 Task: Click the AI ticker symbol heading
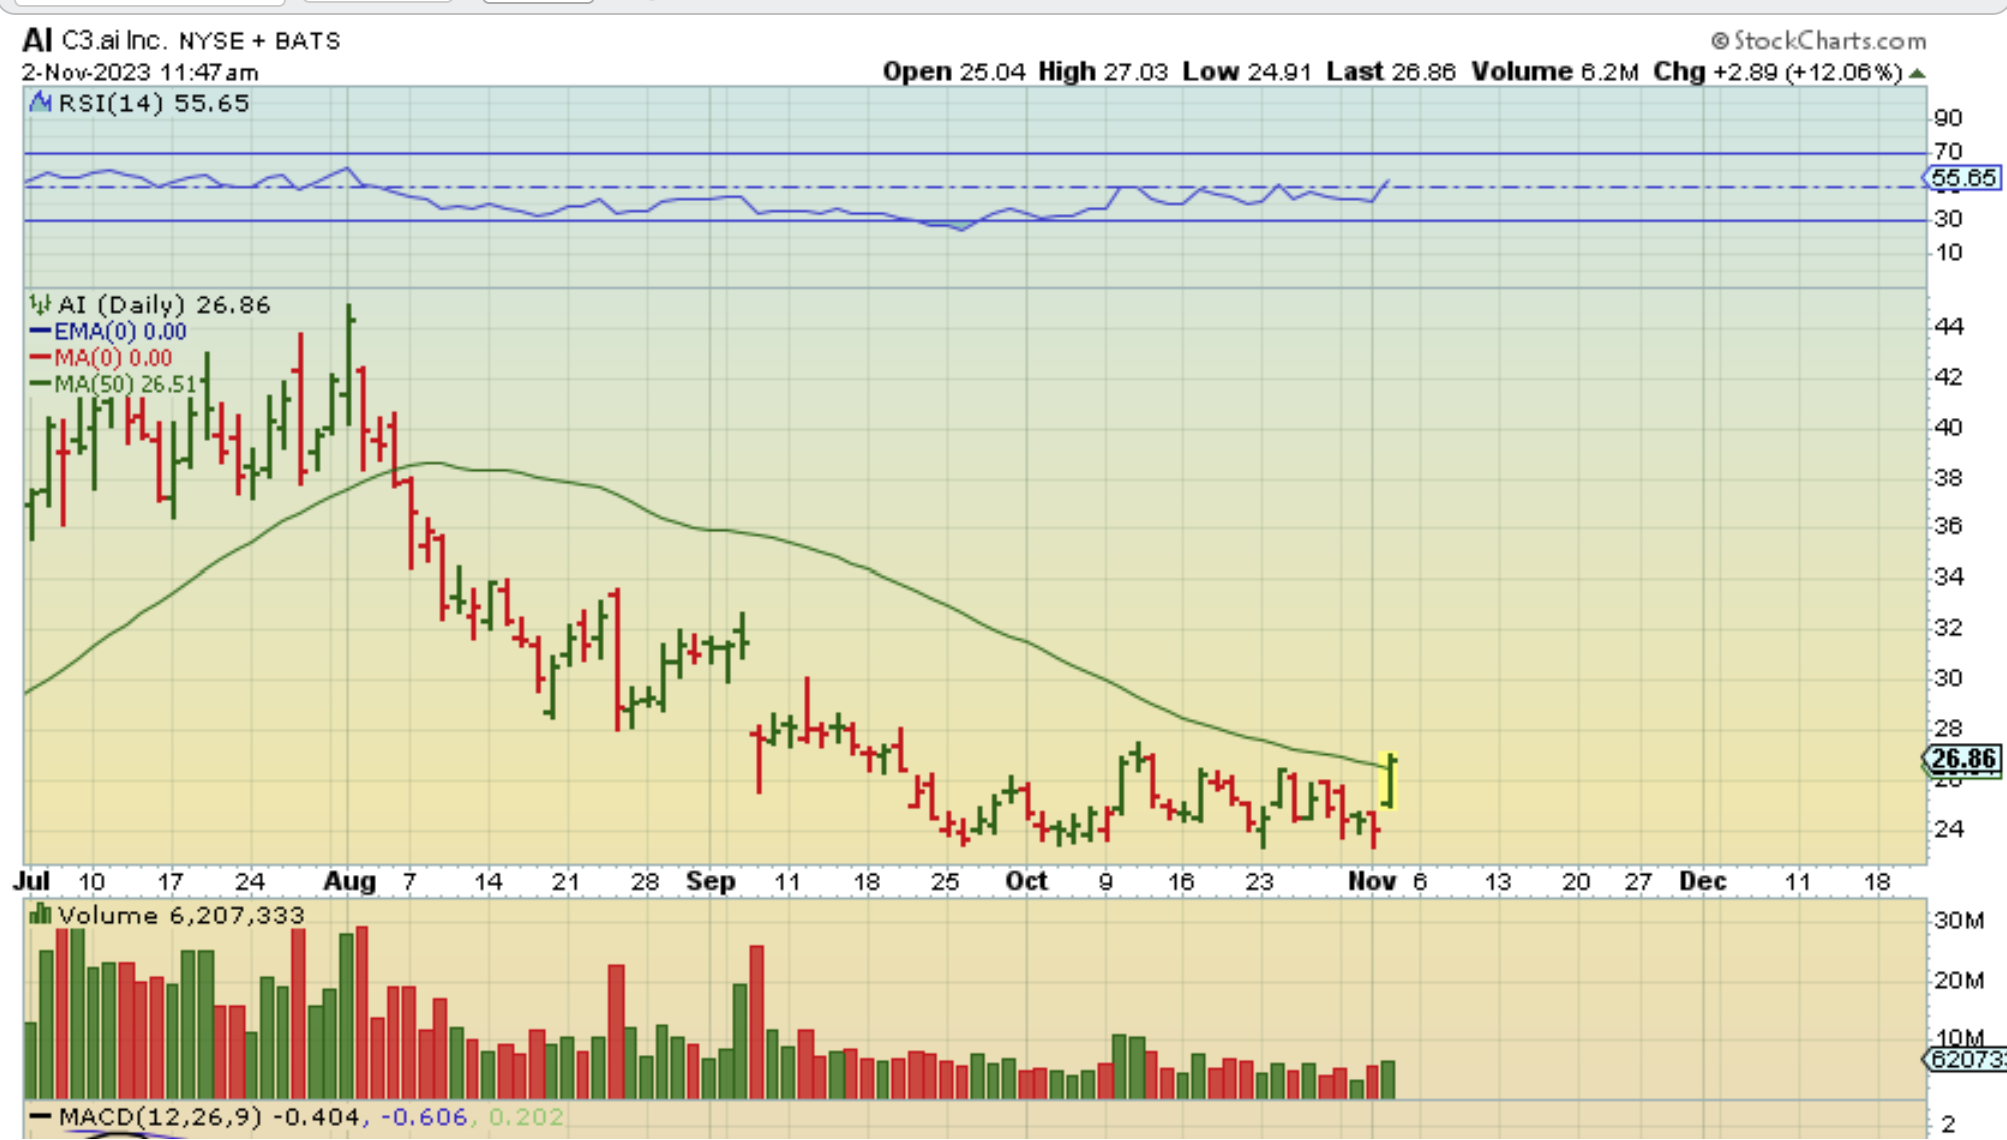pyautogui.click(x=37, y=41)
